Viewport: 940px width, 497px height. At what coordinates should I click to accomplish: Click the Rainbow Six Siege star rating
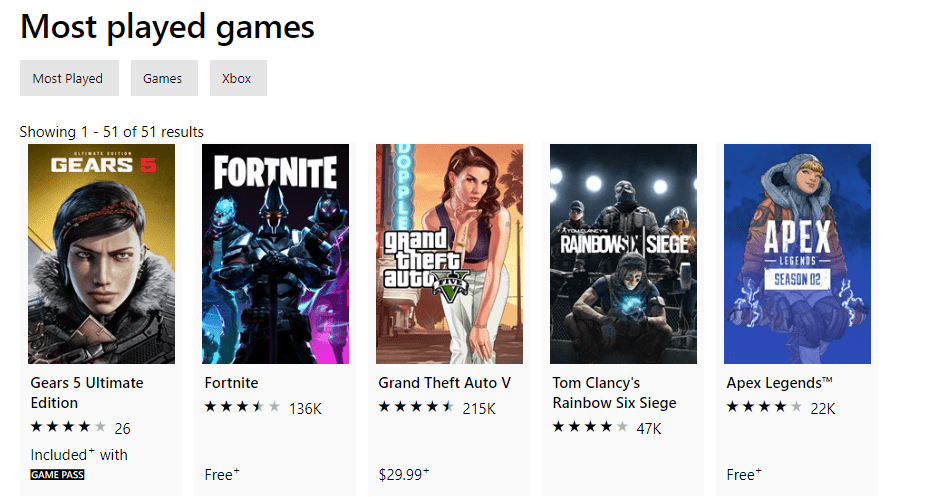pyautogui.click(x=590, y=428)
